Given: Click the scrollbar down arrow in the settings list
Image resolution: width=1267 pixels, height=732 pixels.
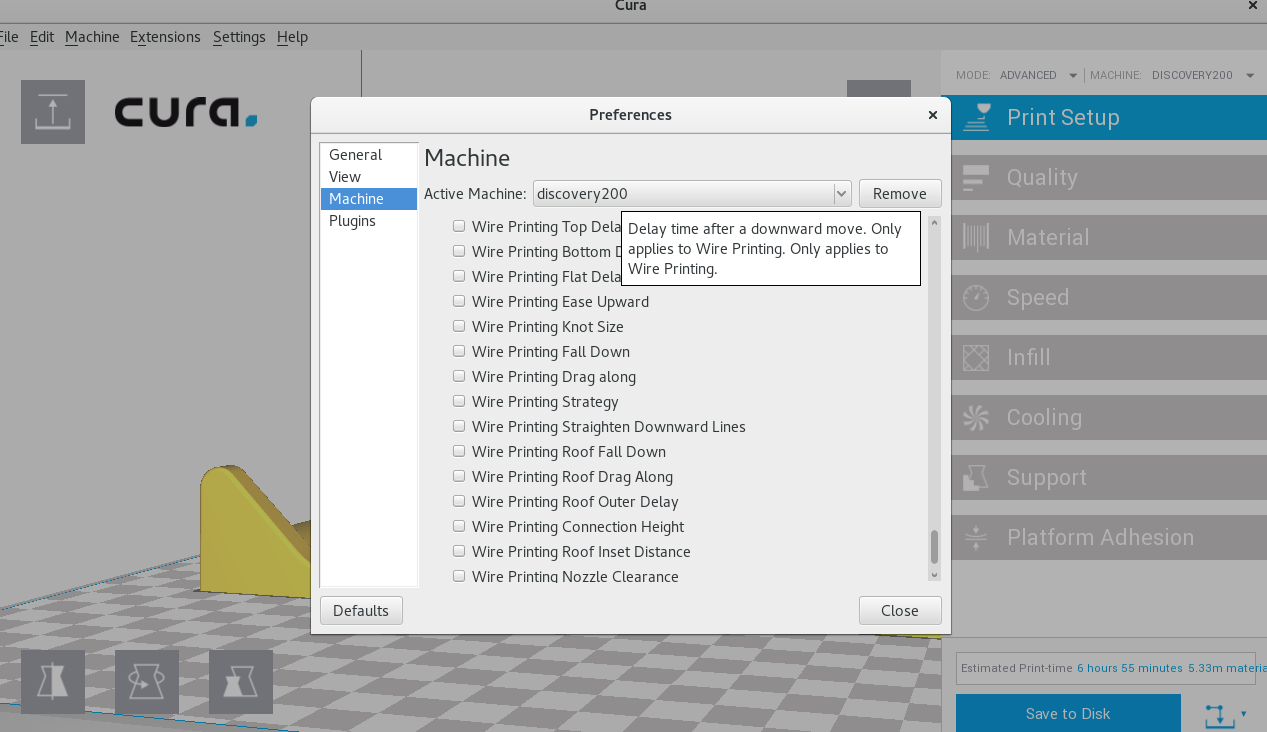Looking at the screenshot, I should [935, 575].
